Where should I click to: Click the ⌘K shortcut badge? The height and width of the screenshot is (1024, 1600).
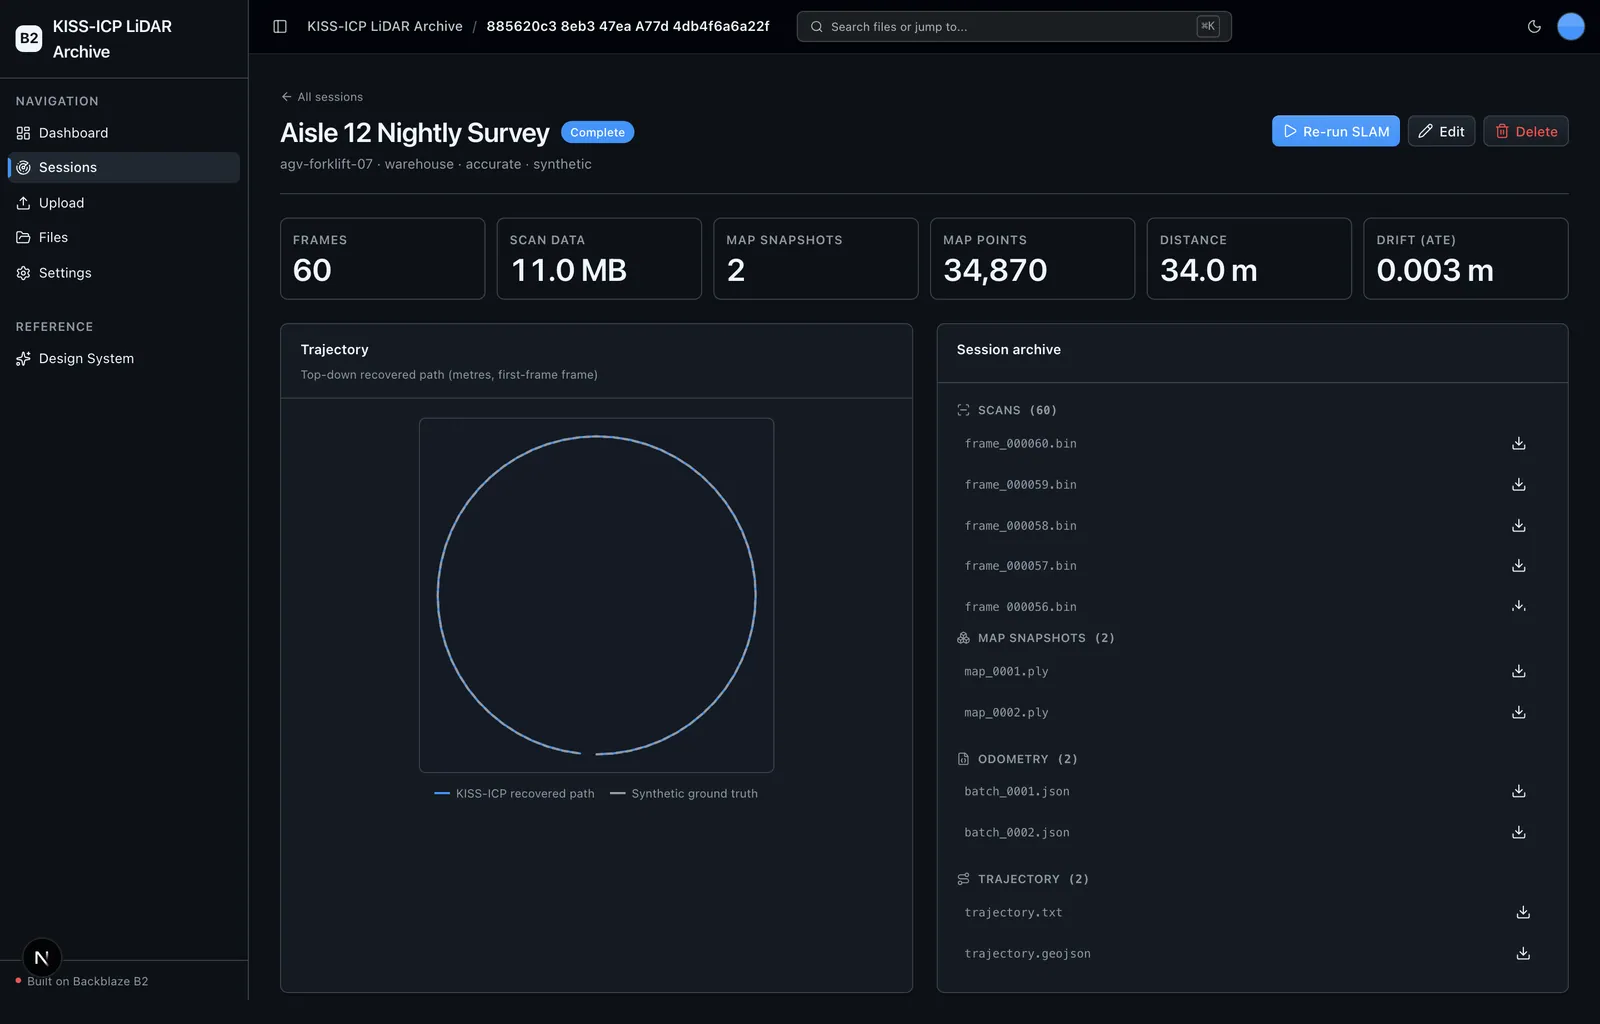coord(1208,26)
